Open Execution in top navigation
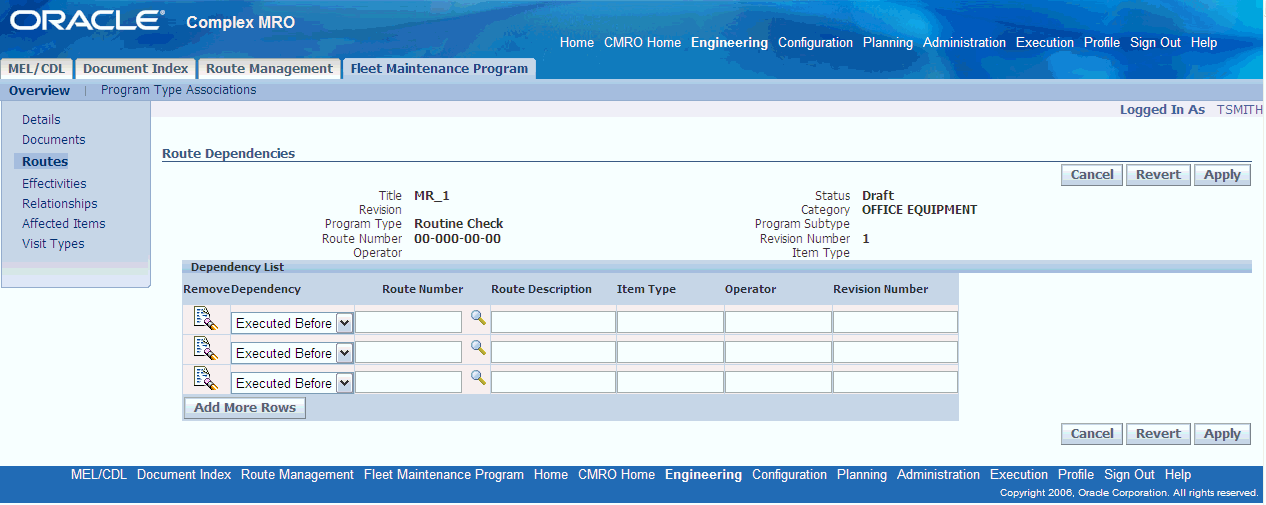1266x505 pixels. tap(1045, 43)
